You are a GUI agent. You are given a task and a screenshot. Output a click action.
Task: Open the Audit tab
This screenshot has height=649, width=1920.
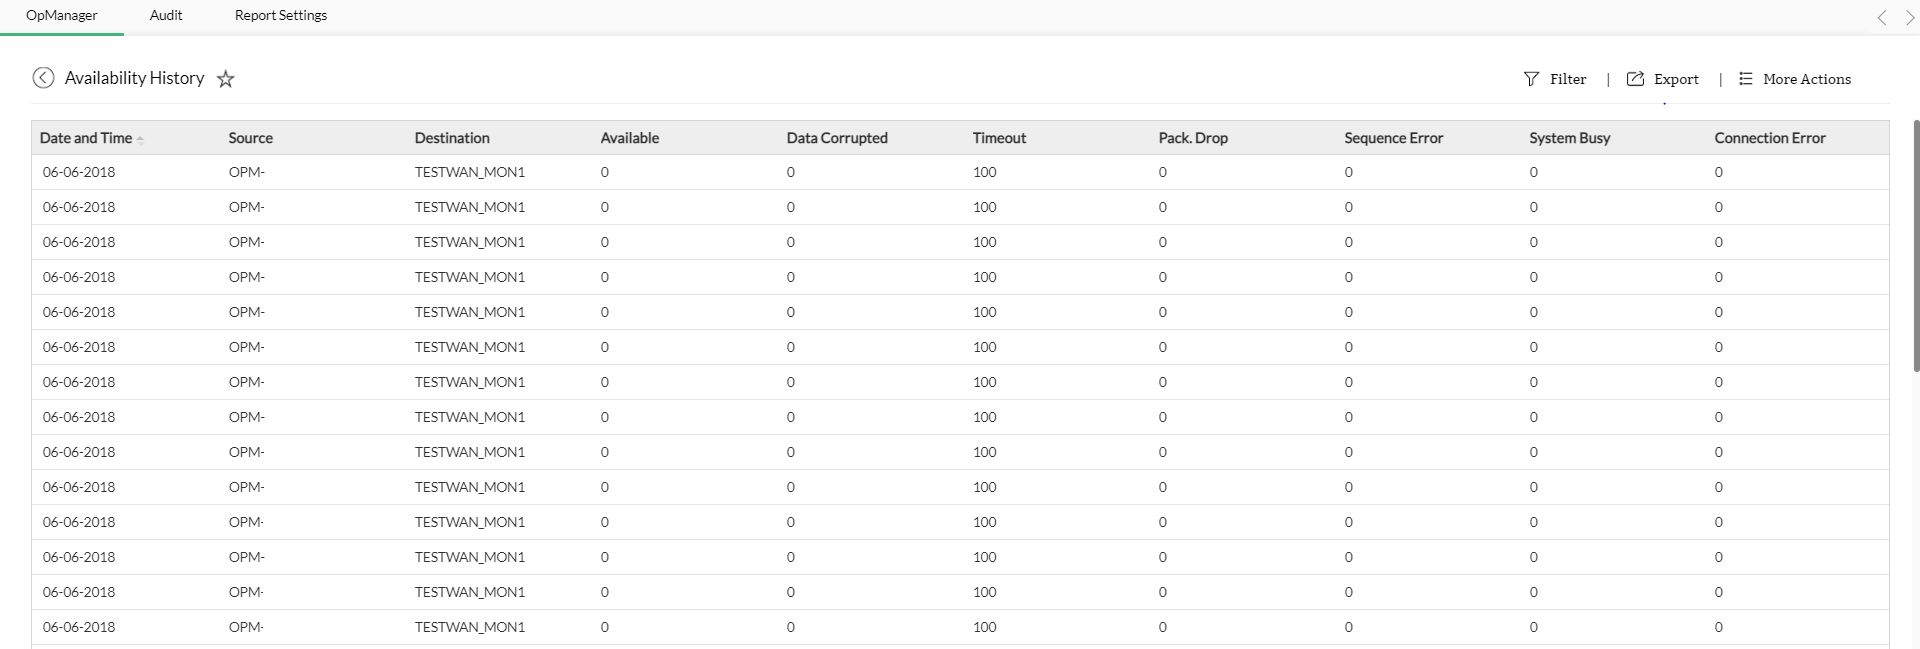[166, 16]
